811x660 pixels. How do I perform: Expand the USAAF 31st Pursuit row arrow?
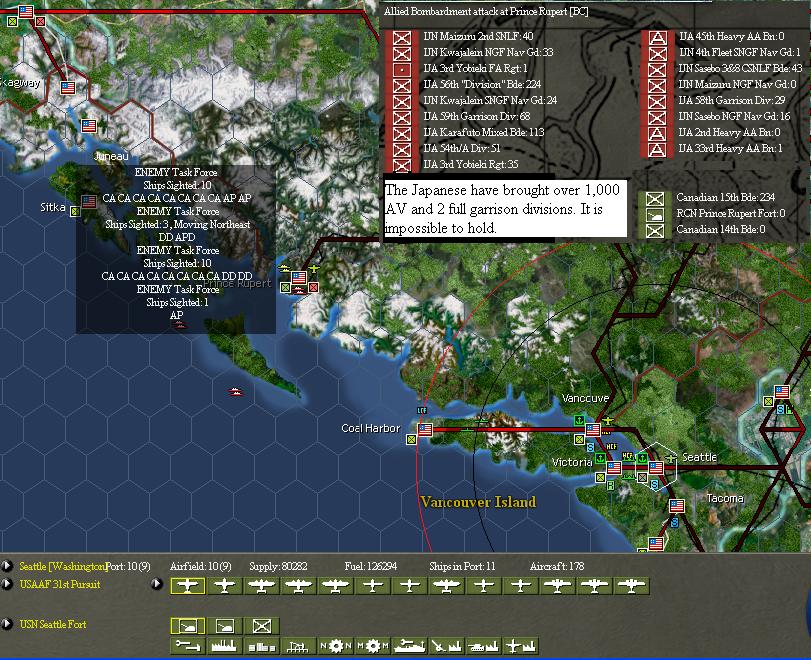pyautogui.click(x=7, y=584)
